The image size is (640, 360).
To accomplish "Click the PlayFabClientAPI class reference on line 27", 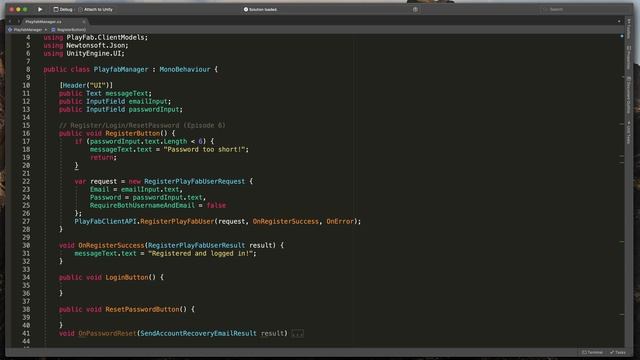I will (x=105, y=221).
